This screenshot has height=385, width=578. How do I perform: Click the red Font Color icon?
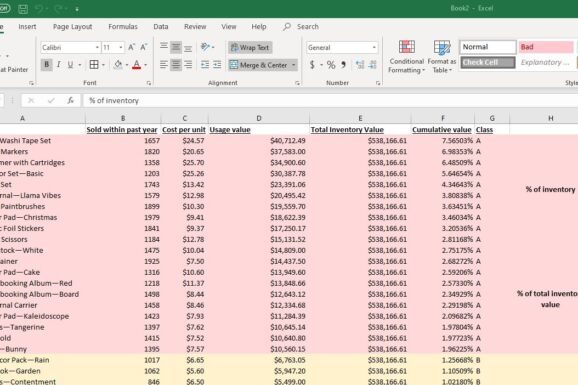point(136,65)
